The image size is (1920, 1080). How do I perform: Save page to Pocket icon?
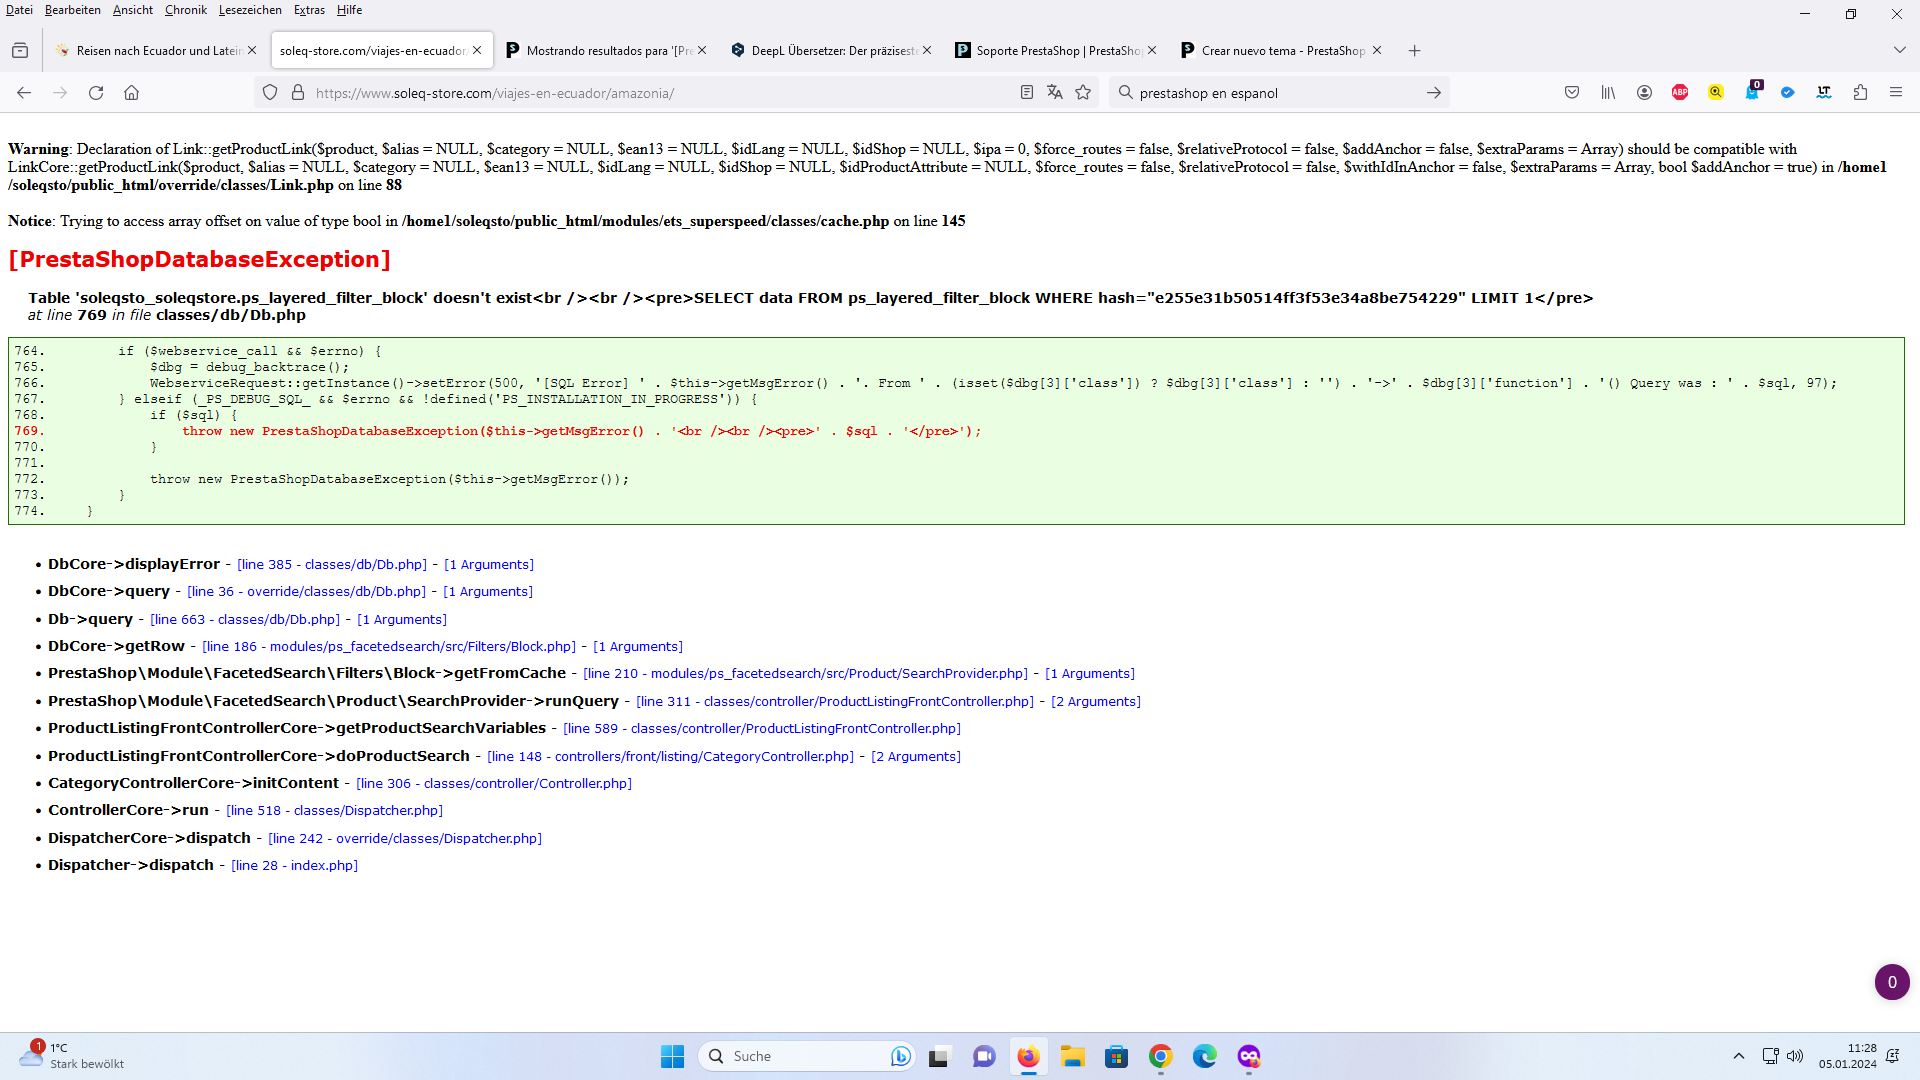point(1572,93)
